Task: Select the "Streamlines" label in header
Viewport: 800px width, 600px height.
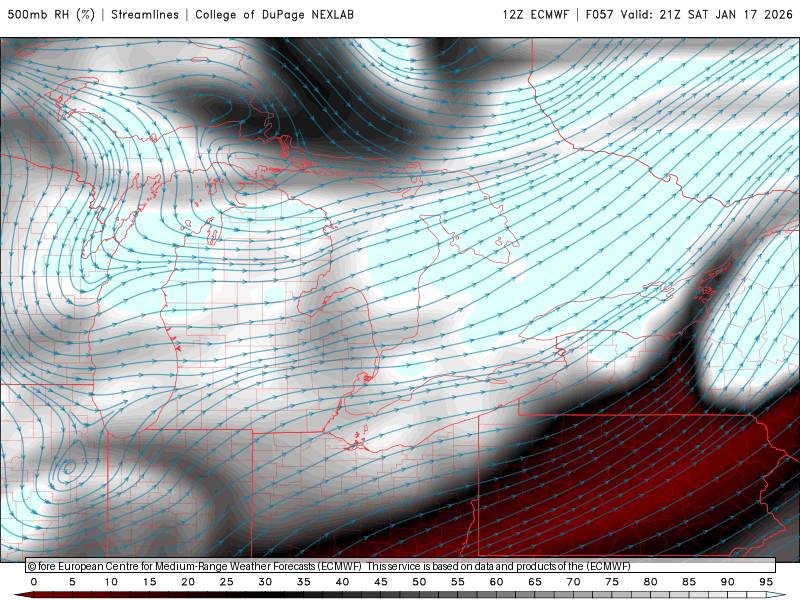Action: click(x=145, y=14)
